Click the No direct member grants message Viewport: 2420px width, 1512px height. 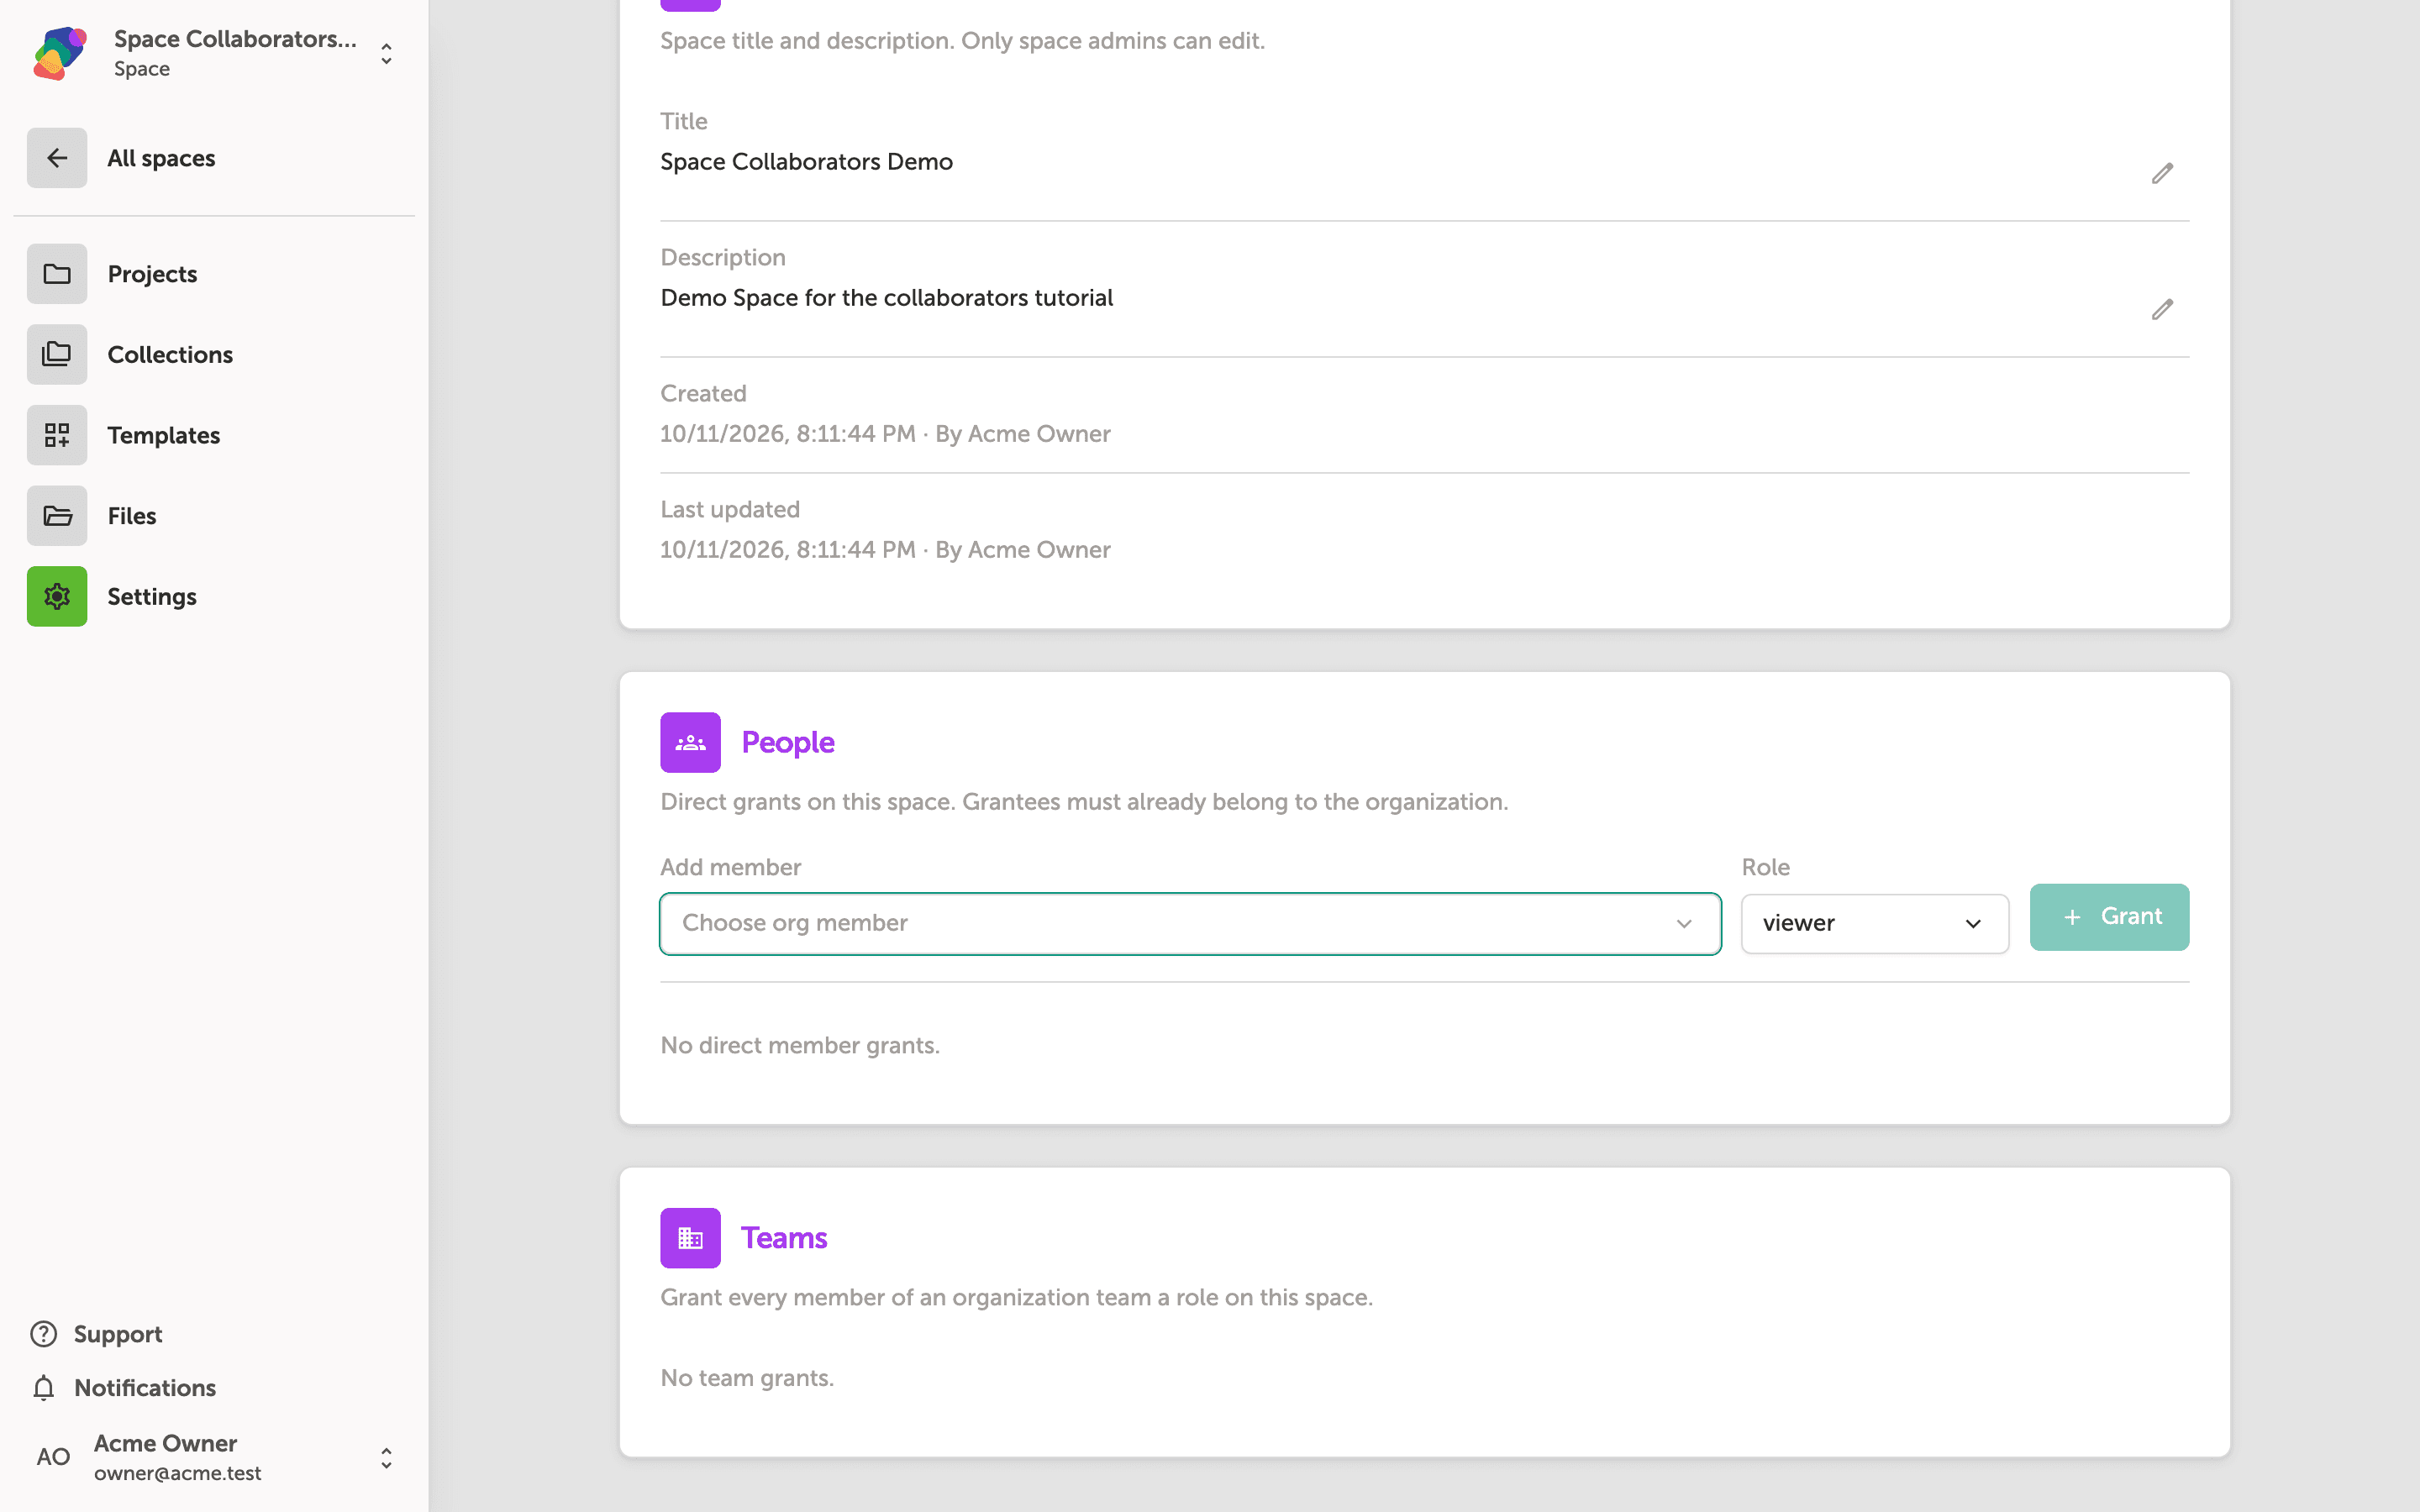point(800,1045)
